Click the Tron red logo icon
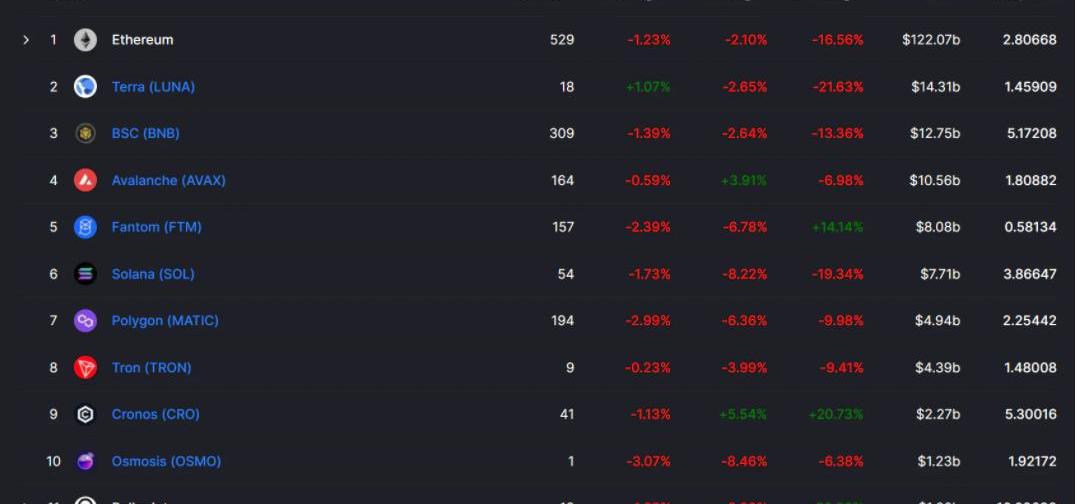The height and width of the screenshot is (504, 1077). [x=85, y=367]
